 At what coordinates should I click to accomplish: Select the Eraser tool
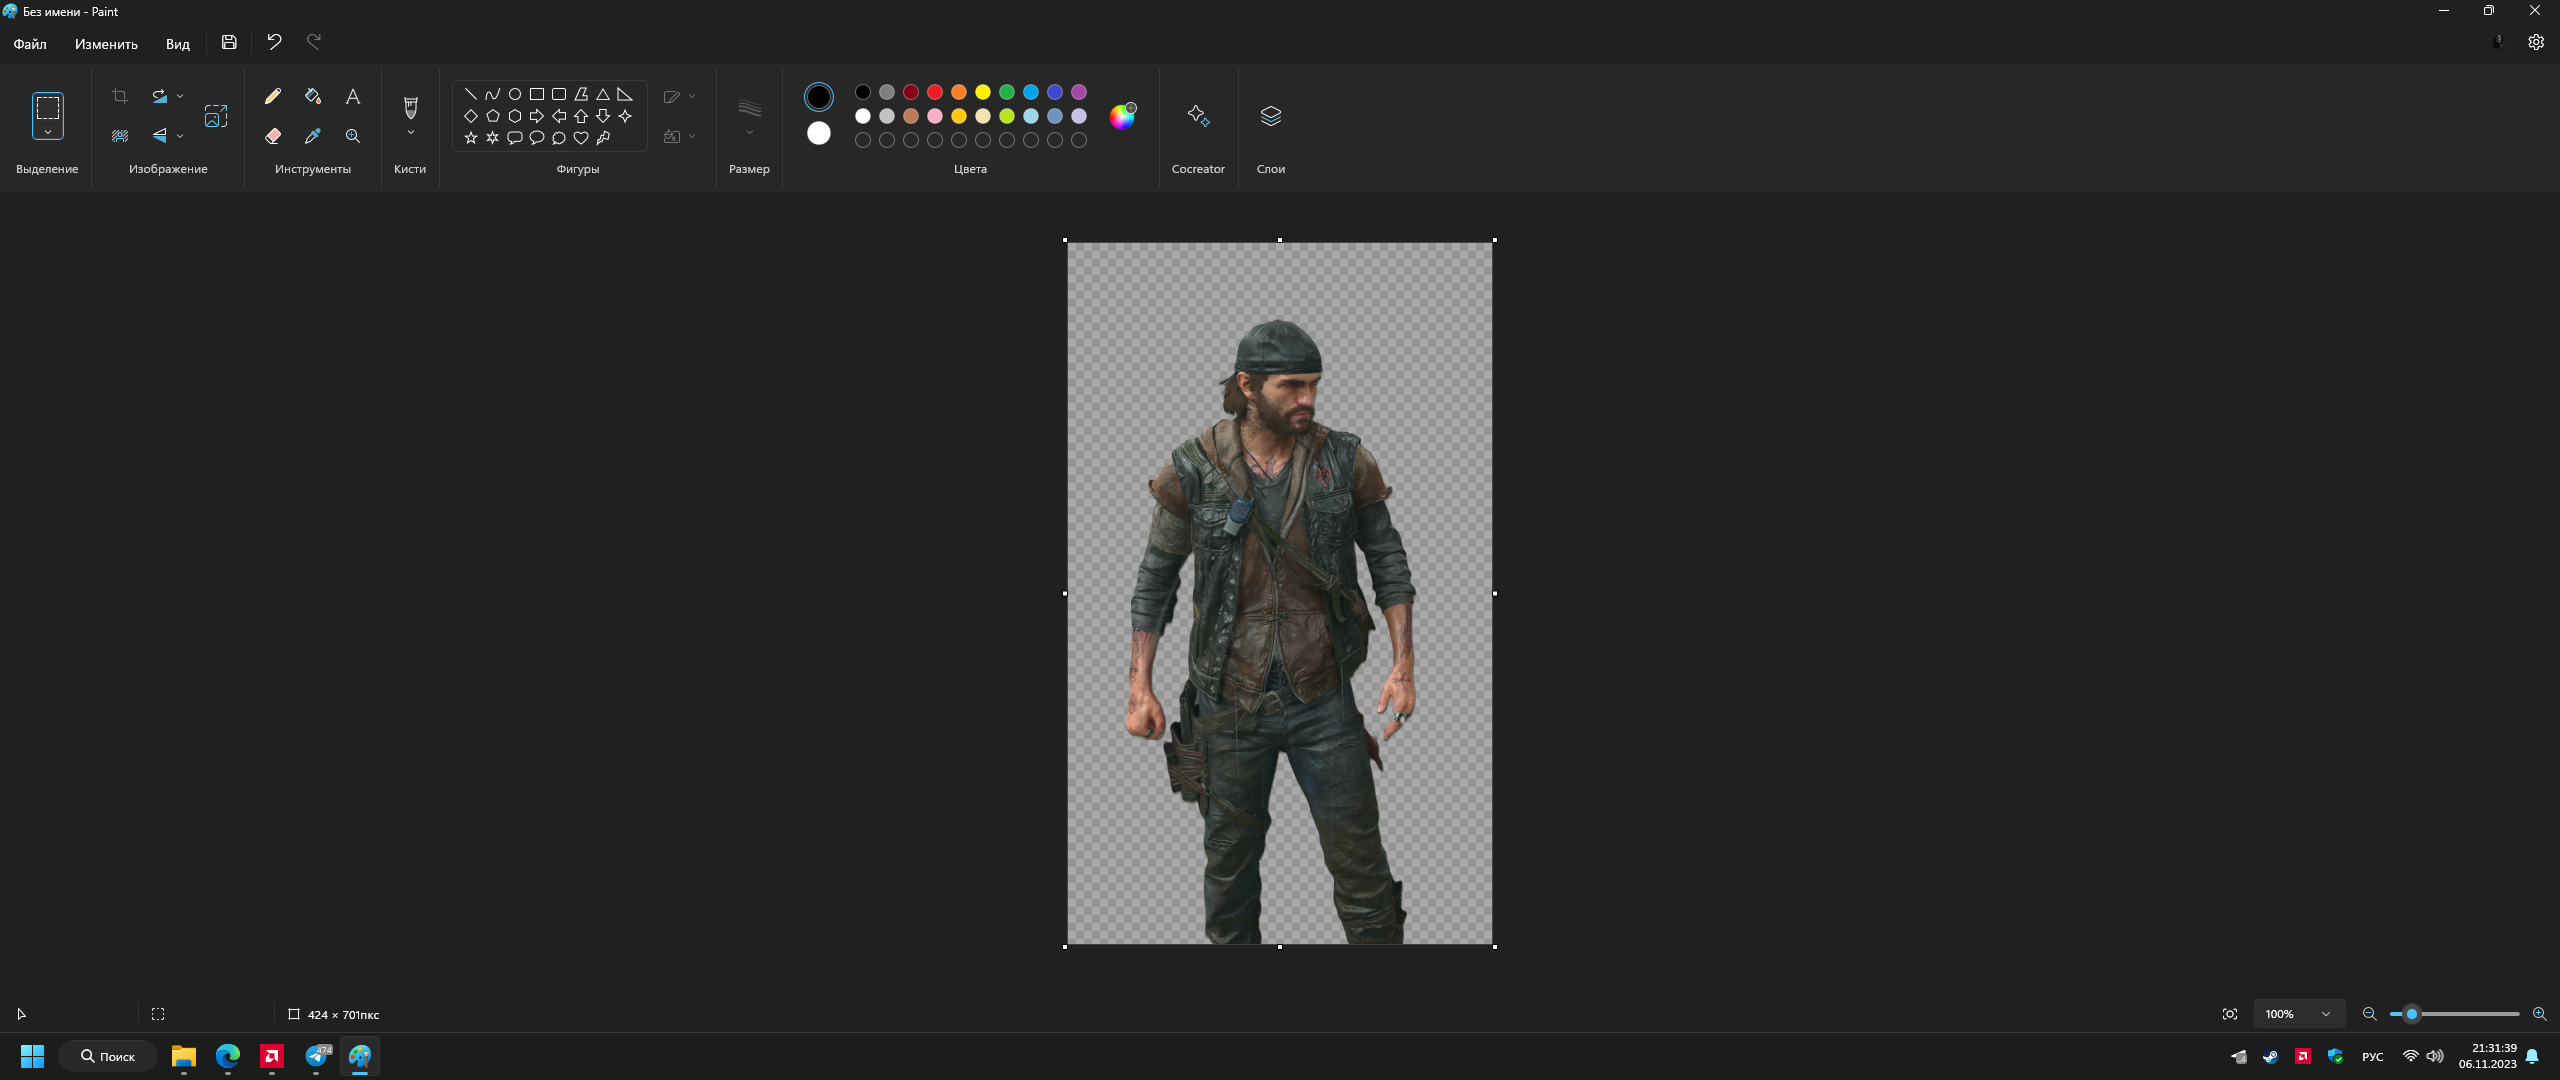coord(272,136)
